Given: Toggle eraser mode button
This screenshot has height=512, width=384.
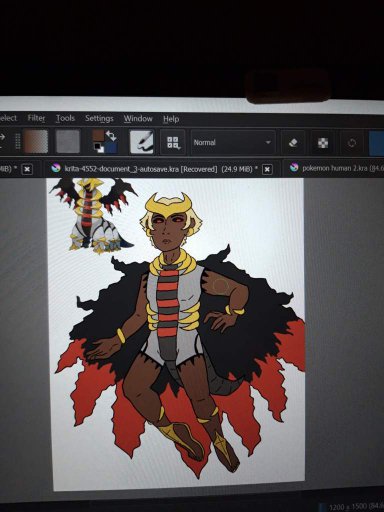Looking at the screenshot, I should click(292, 143).
